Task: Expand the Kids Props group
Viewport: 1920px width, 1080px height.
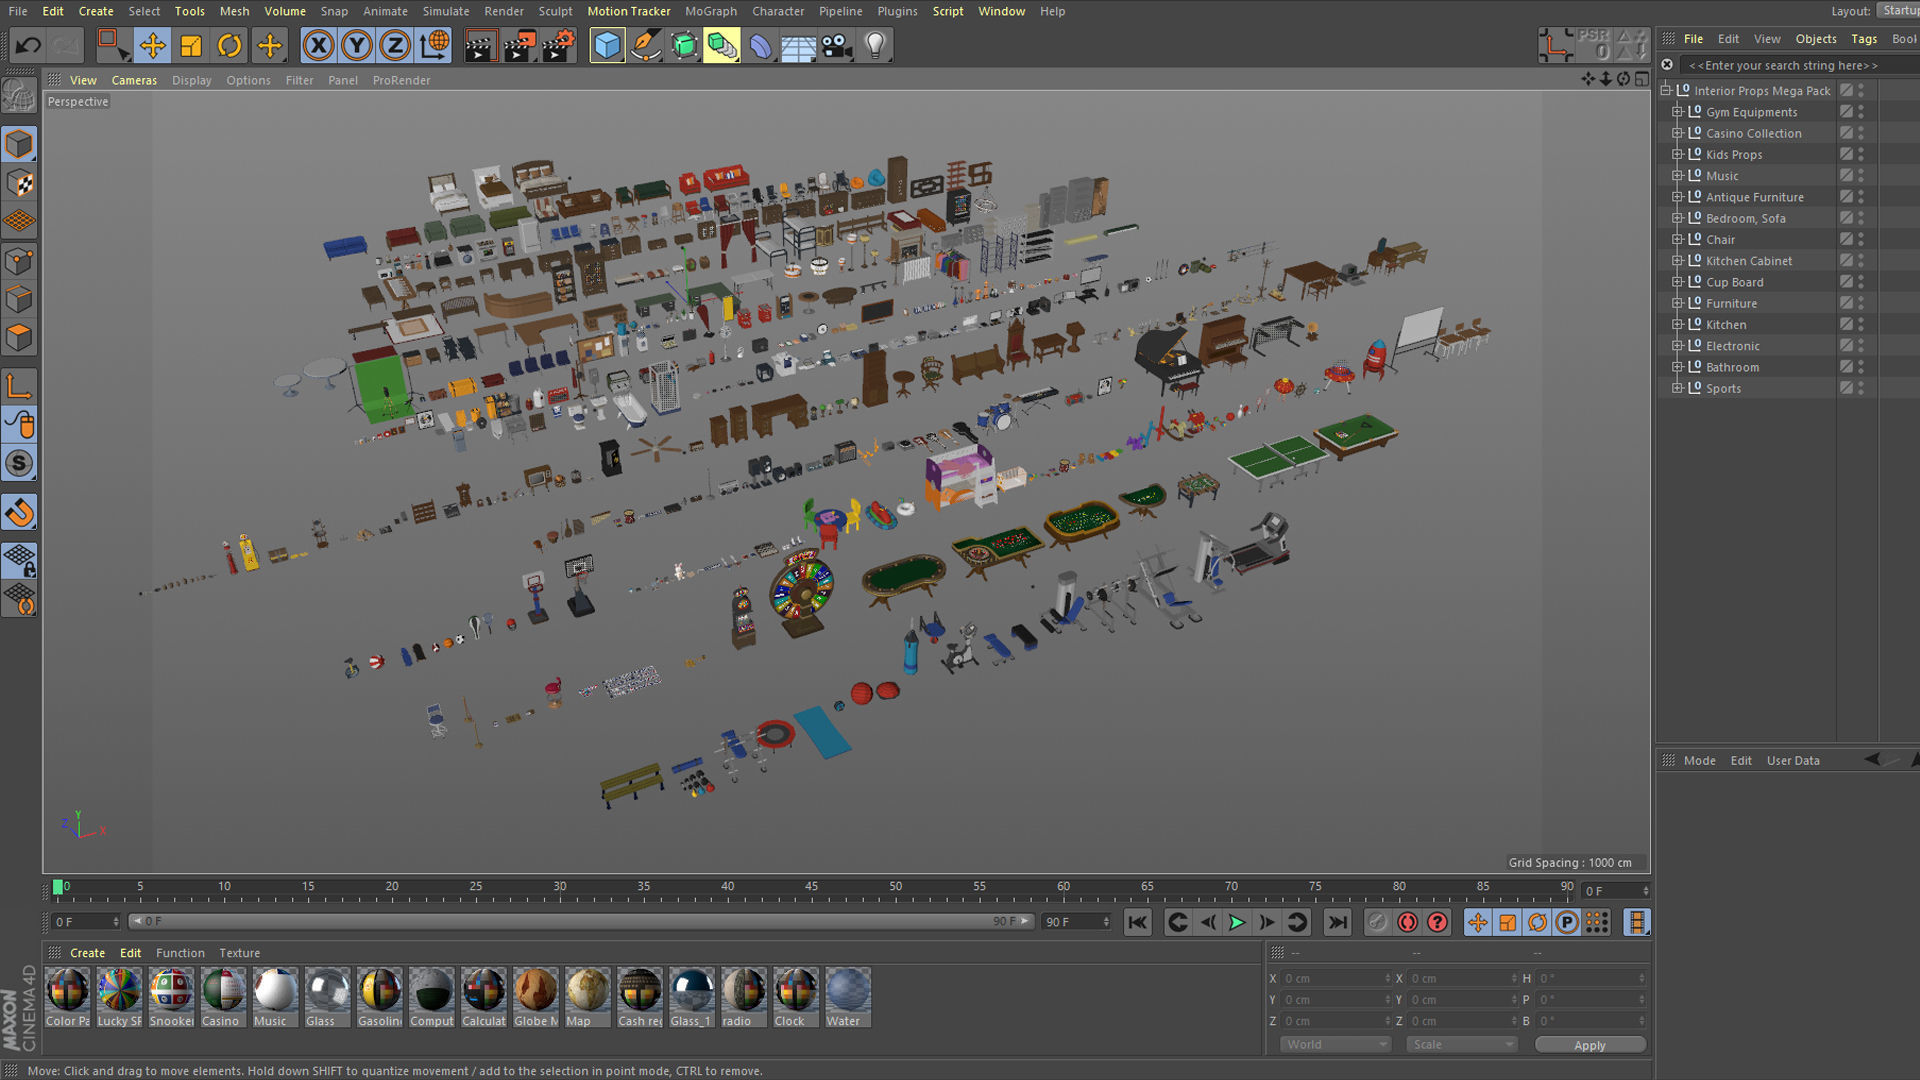Action: pos(1677,154)
